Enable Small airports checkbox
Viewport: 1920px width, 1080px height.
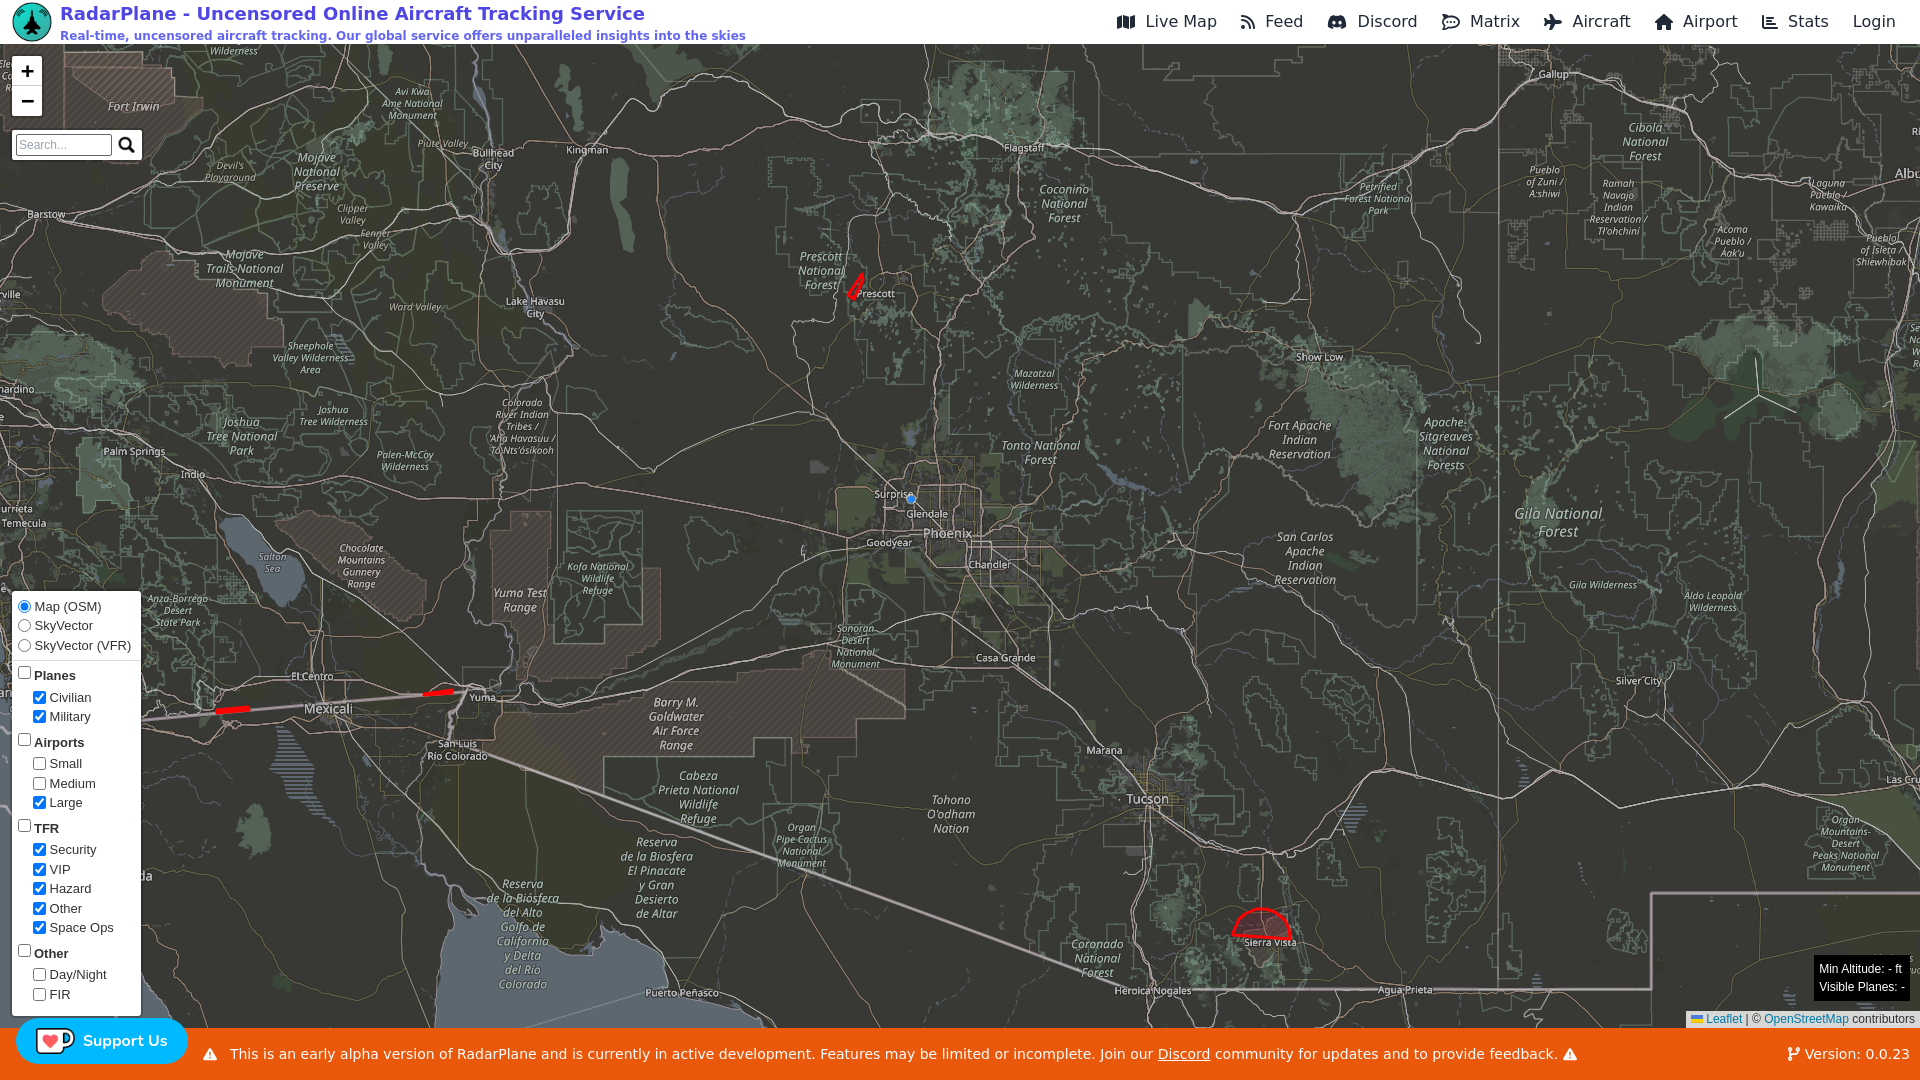click(x=40, y=764)
